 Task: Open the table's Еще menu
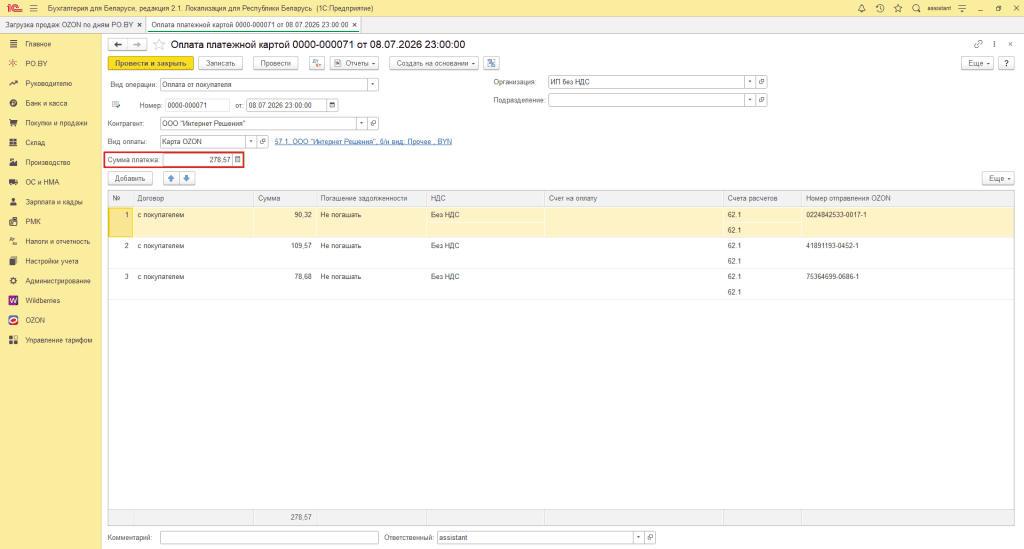tap(998, 178)
